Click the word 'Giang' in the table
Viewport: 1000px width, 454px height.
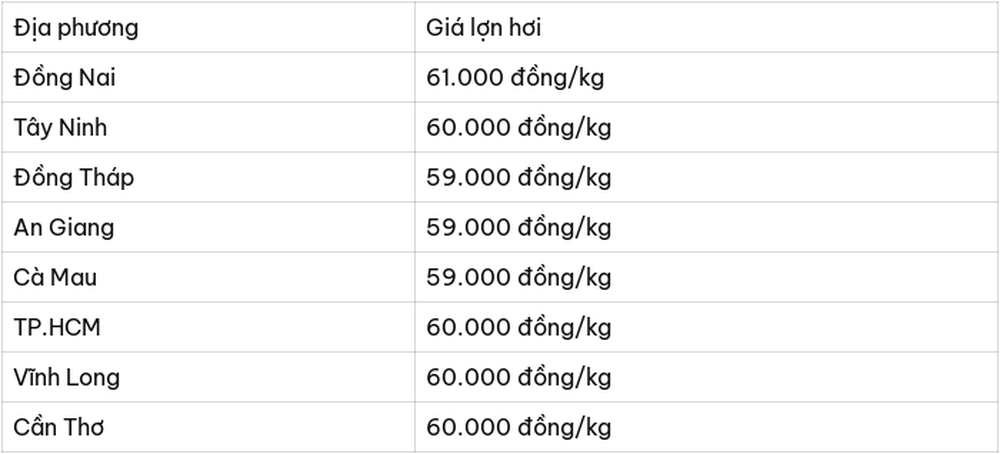point(82,228)
